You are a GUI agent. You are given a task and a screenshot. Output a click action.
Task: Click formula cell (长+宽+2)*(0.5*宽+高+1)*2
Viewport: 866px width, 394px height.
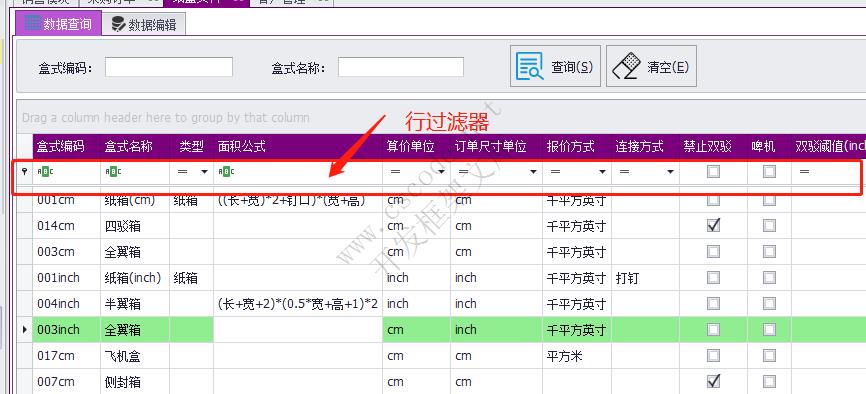pos(298,303)
